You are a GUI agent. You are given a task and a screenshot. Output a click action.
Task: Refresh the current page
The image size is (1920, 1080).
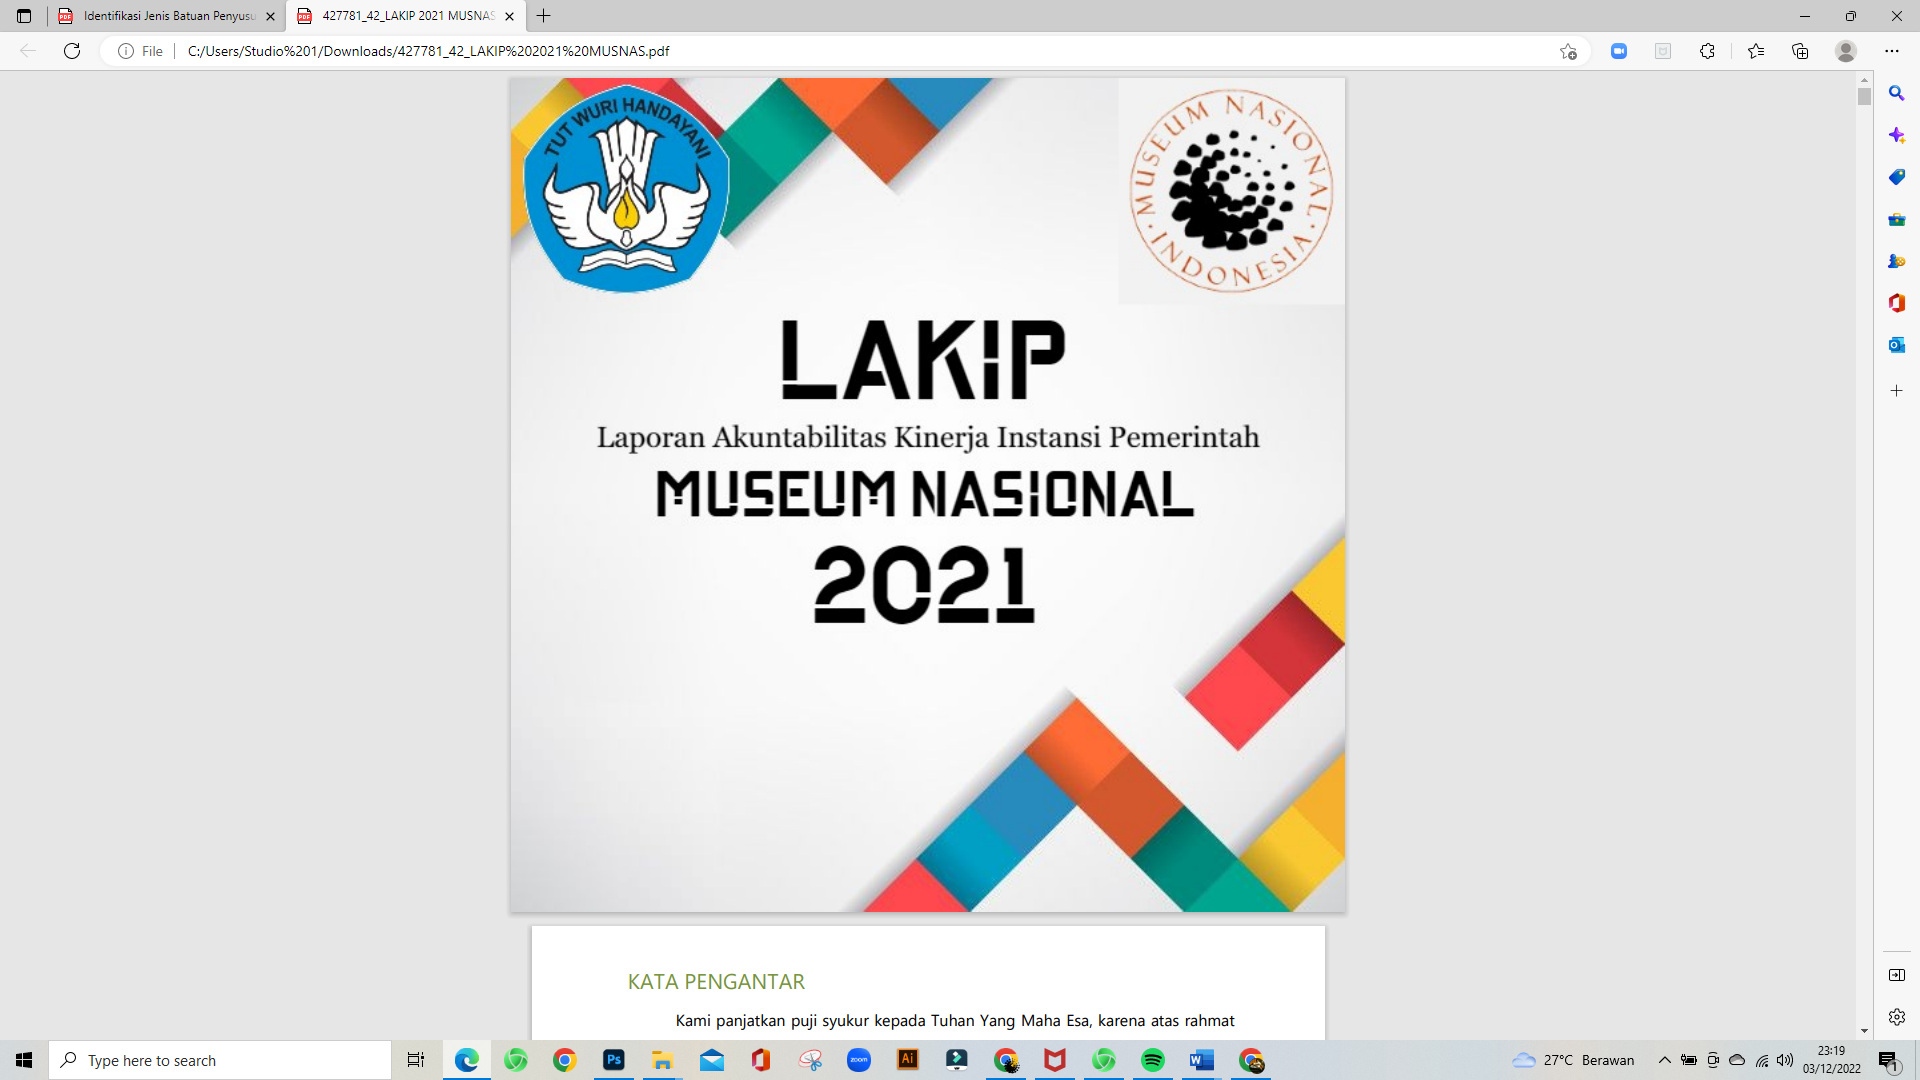coord(72,51)
